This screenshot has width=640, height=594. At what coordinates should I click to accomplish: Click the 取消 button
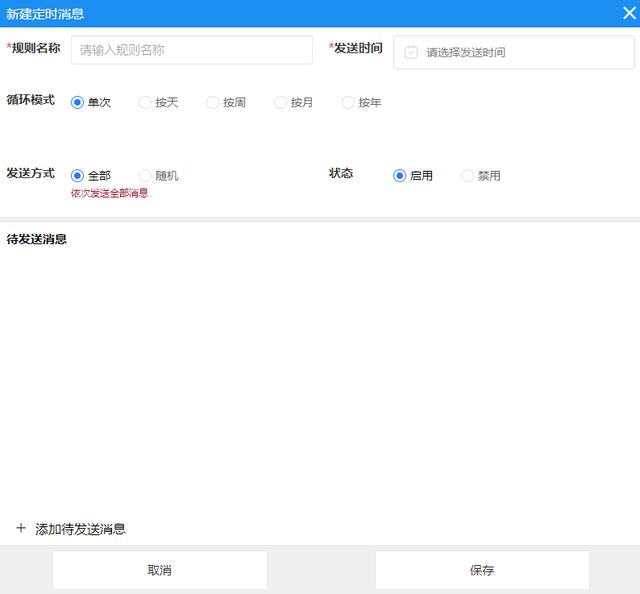coord(160,570)
